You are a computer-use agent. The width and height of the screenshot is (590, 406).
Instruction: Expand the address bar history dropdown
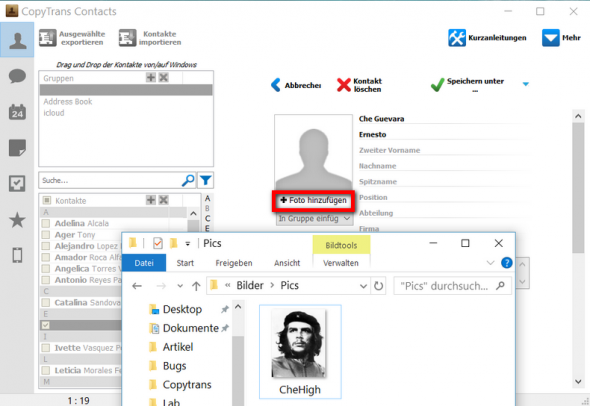click(363, 286)
